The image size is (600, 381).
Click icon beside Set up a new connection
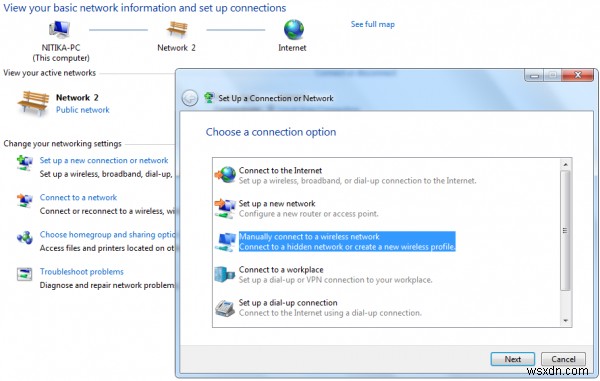[24, 163]
